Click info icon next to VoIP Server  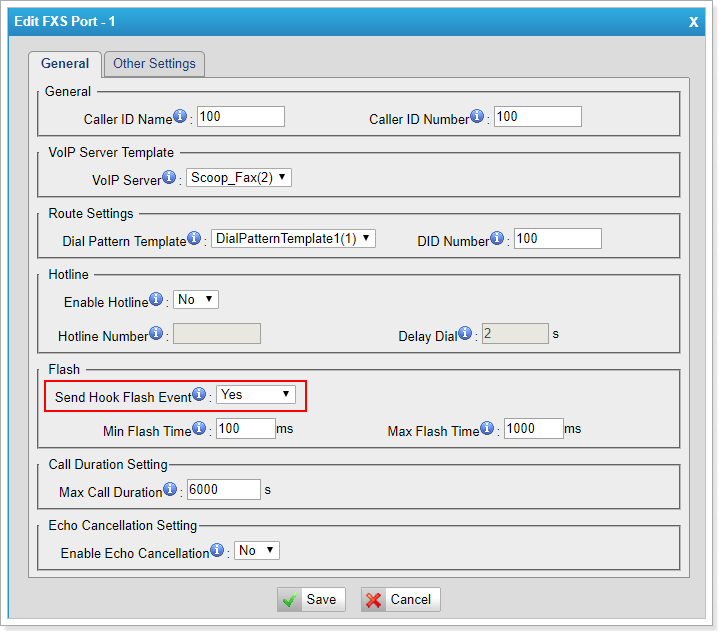click(x=169, y=177)
